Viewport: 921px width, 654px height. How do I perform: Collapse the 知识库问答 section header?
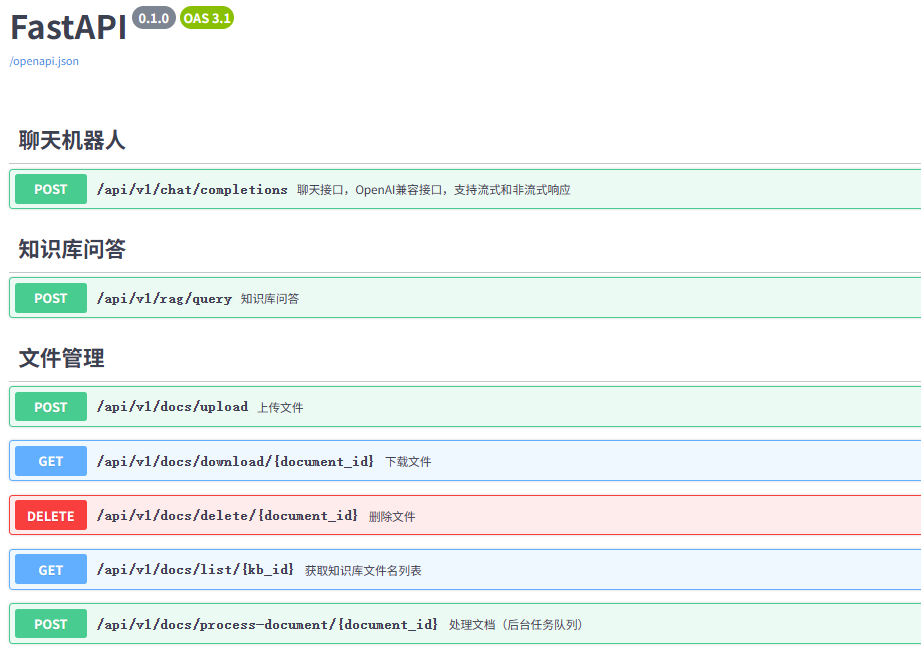(72, 249)
